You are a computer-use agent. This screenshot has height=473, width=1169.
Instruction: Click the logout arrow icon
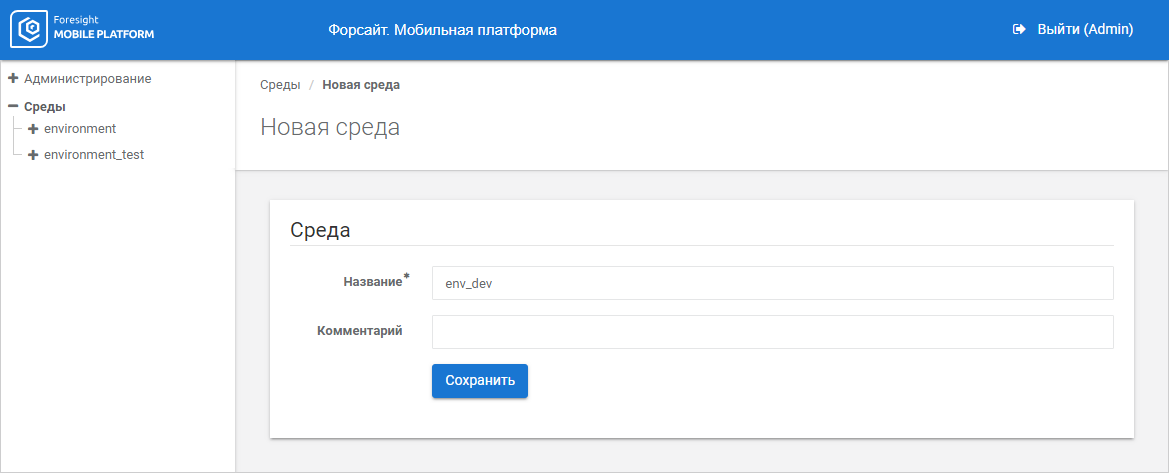tap(1019, 30)
